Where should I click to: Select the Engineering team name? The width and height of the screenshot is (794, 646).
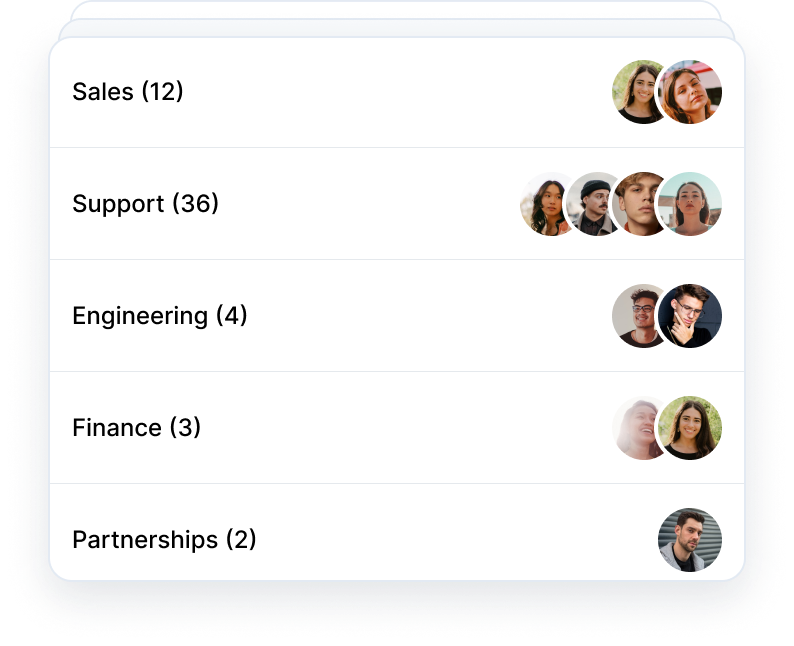pyautogui.click(x=140, y=316)
